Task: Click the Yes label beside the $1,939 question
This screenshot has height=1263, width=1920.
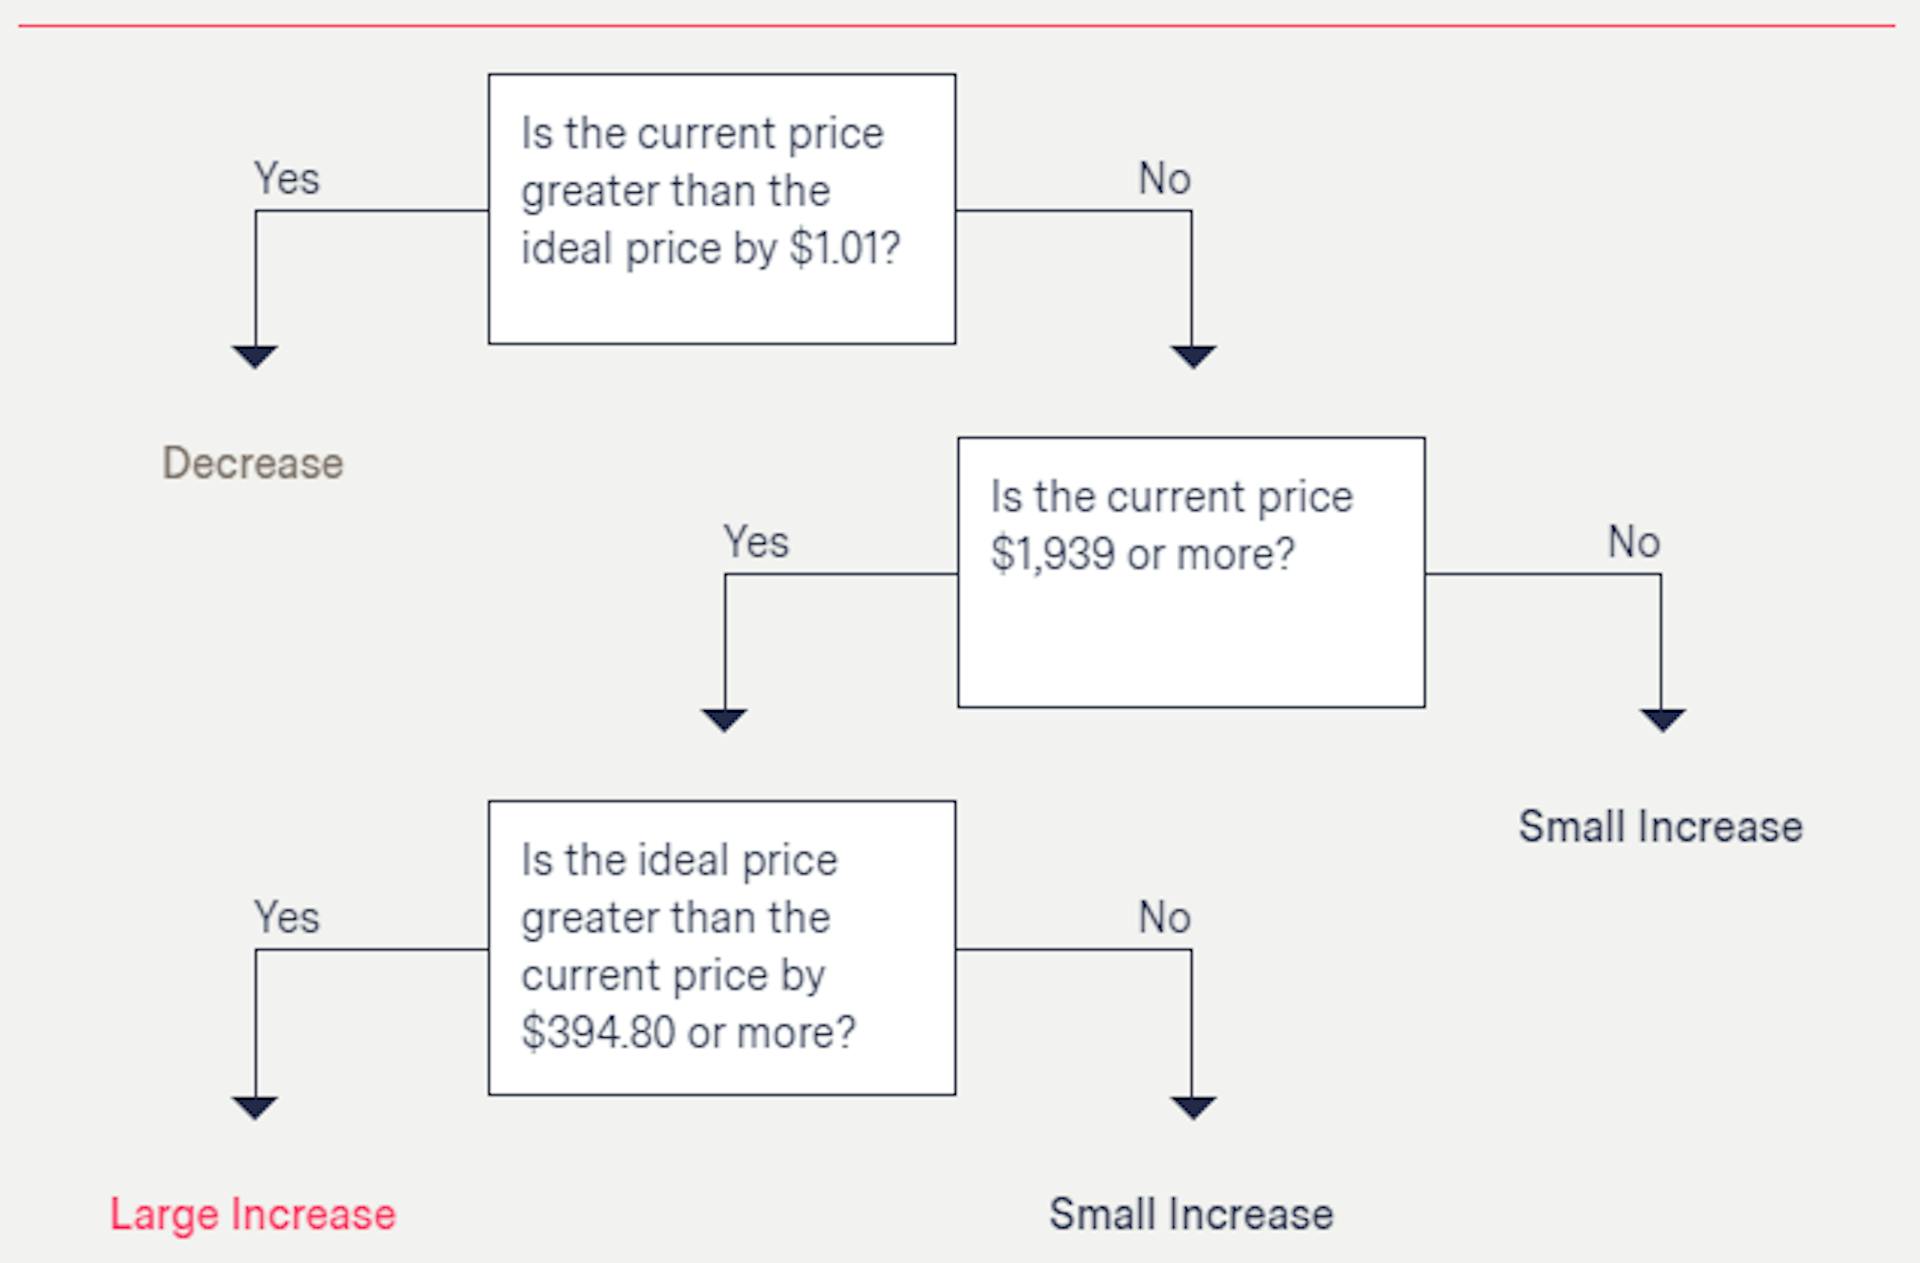Action: coord(756,542)
